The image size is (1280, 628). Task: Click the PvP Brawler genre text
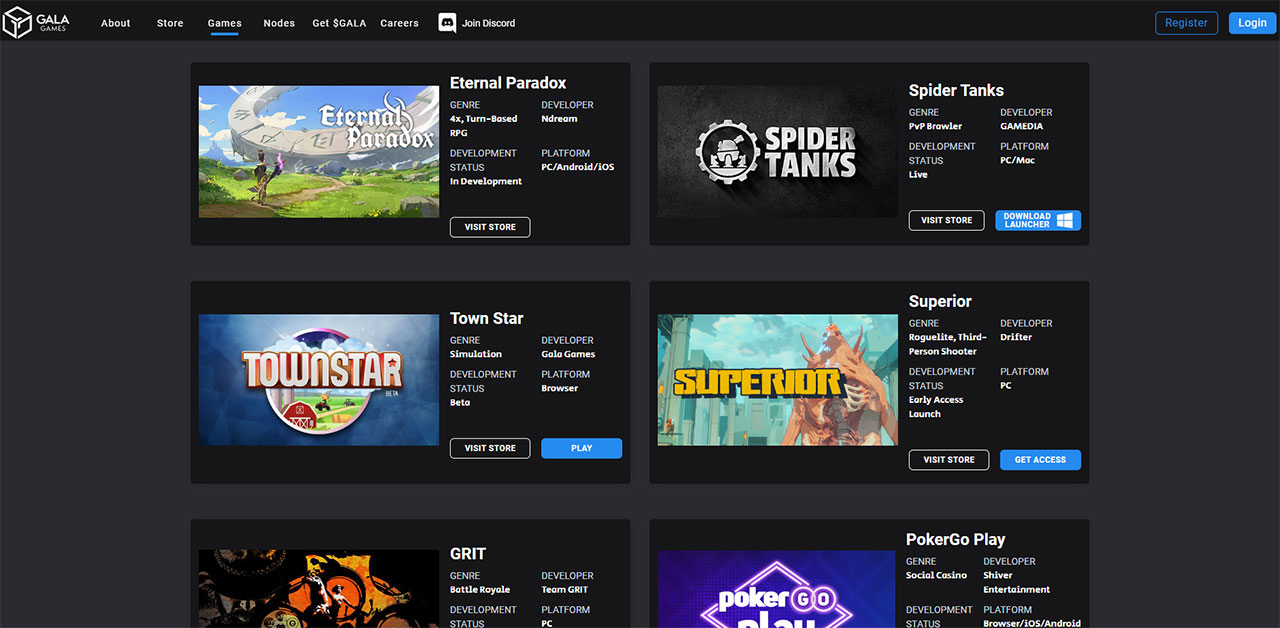935,126
